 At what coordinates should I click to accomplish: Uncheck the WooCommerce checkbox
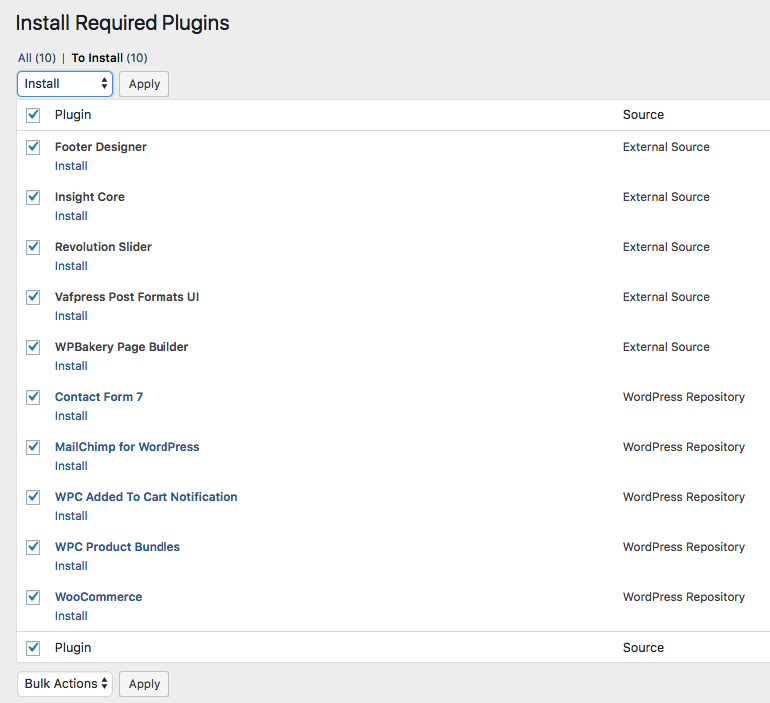pyautogui.click(x=33, y=598)
